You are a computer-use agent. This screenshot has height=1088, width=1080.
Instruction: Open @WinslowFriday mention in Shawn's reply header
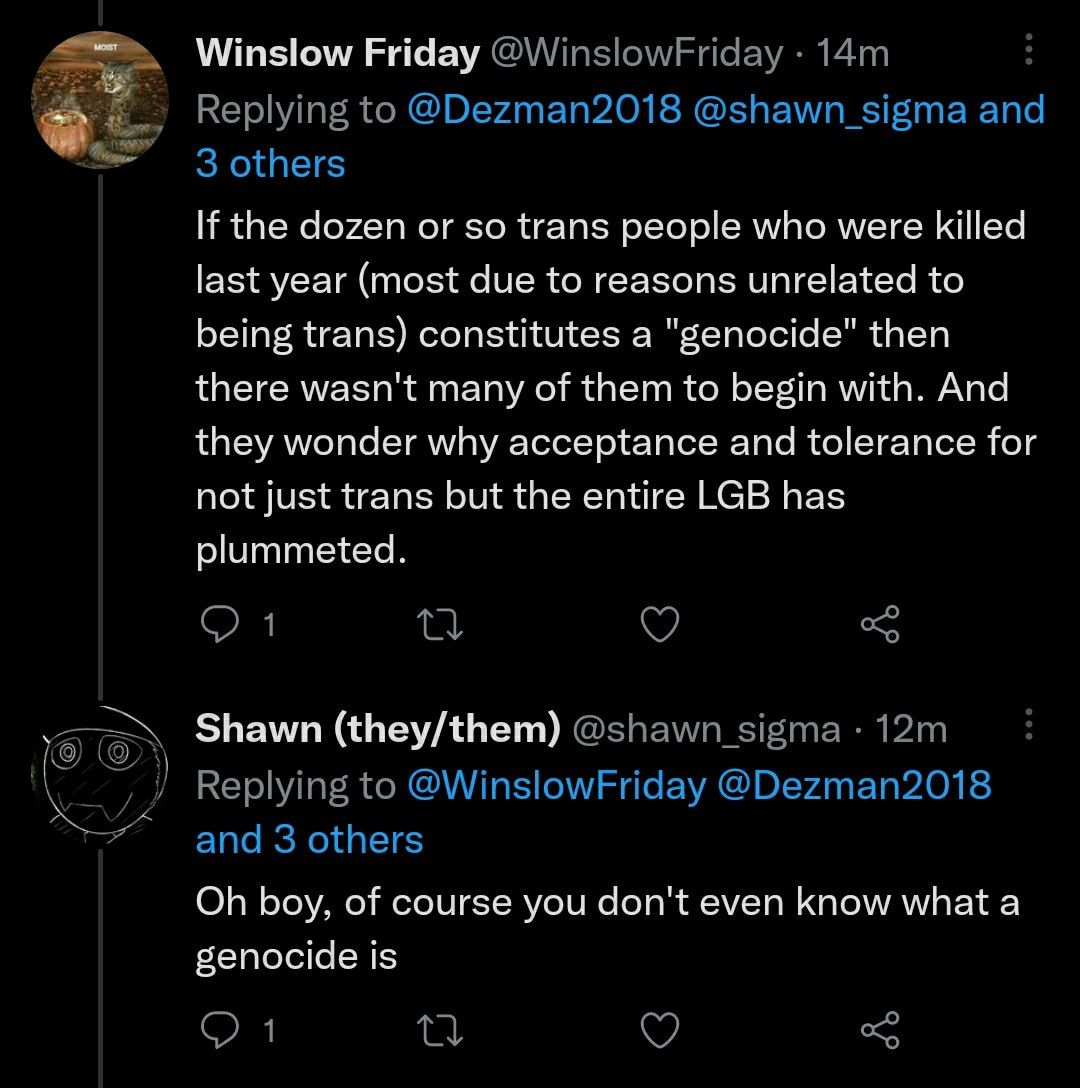555,785
